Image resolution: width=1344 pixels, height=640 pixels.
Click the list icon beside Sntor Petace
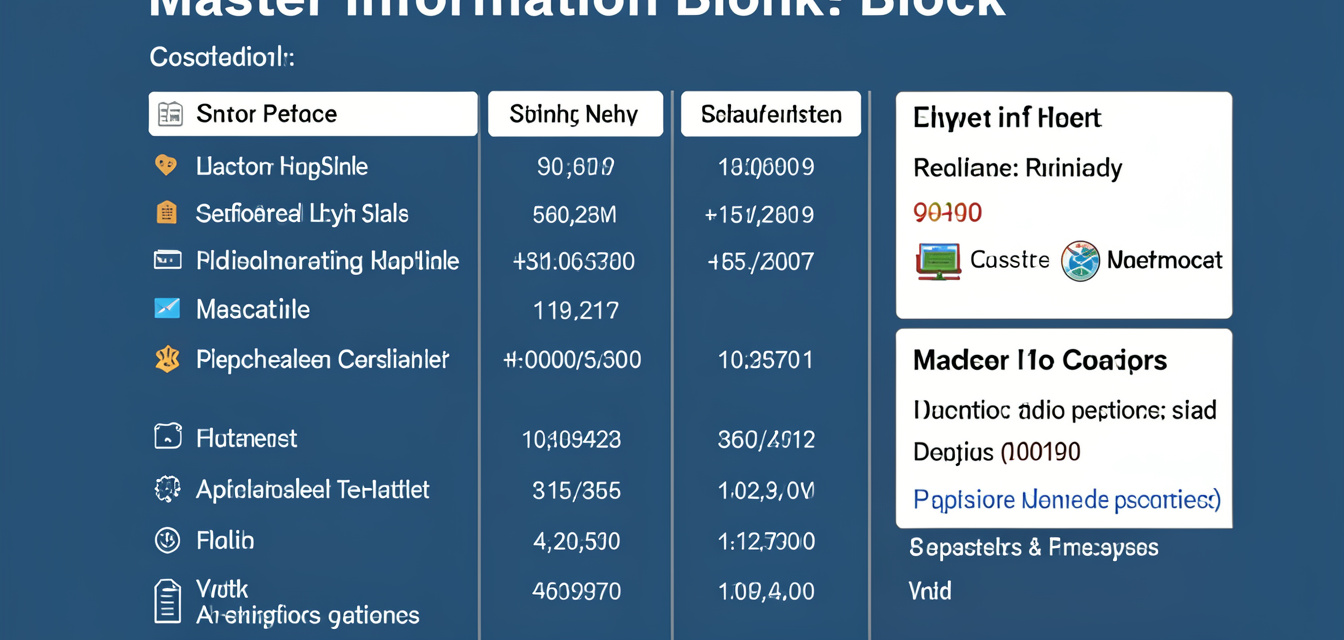170,114
